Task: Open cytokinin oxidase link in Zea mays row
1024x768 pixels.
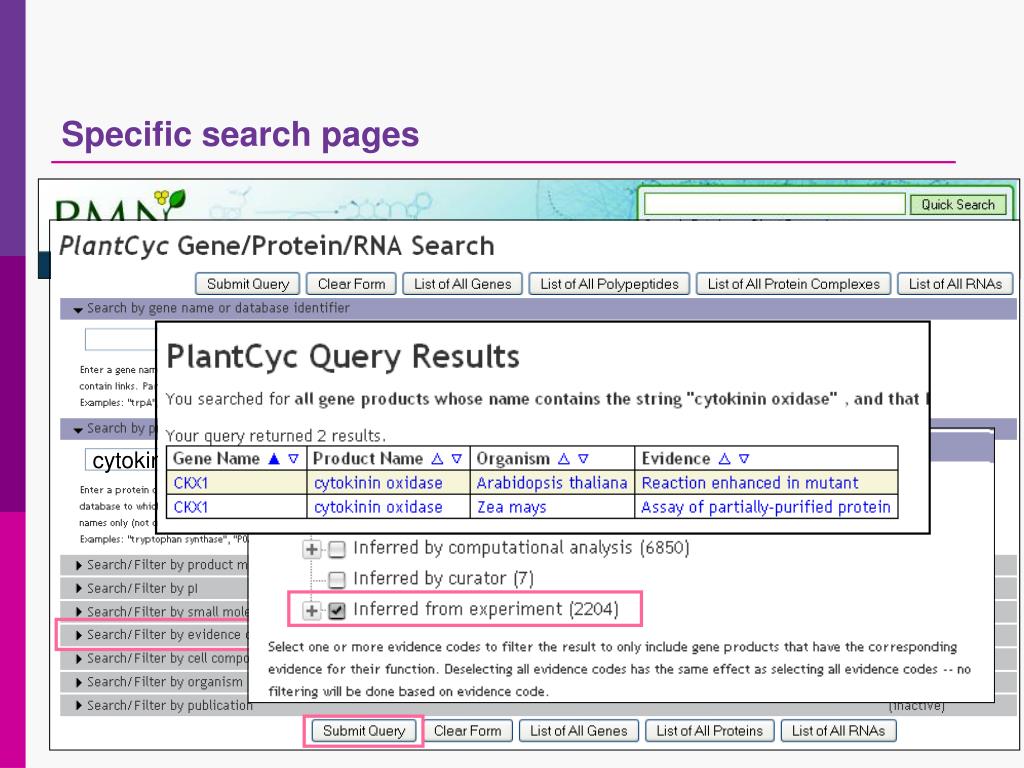Action: [x=378, y=507]
